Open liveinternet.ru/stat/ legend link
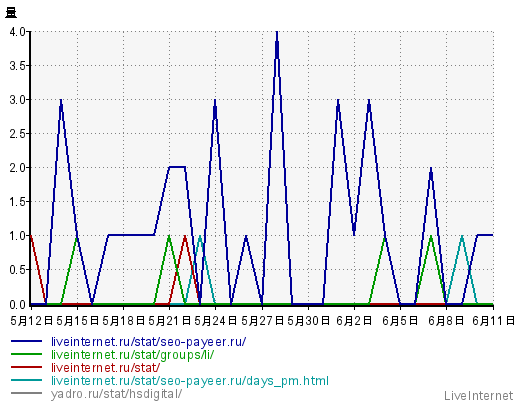 click(x=105, y=368)
